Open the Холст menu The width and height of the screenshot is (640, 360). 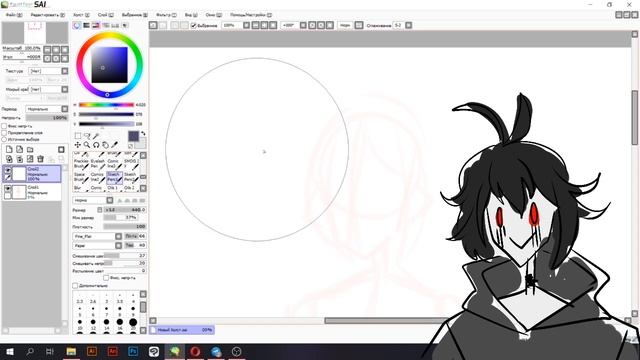81,15
